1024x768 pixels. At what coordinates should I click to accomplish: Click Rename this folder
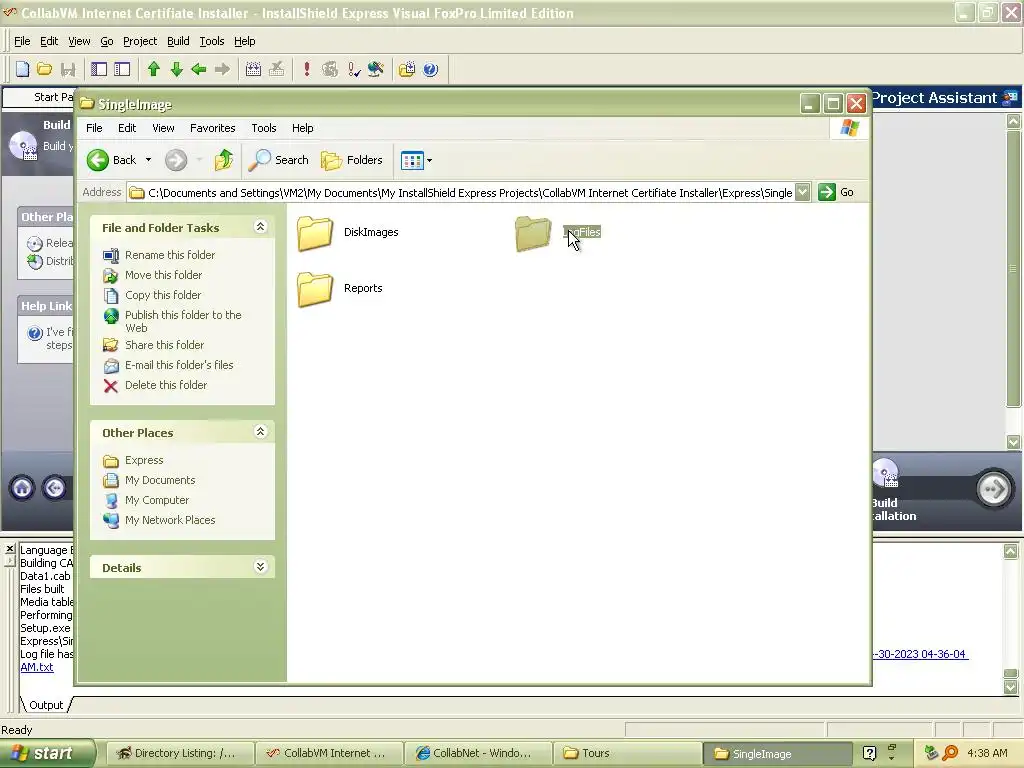(170, 255)
